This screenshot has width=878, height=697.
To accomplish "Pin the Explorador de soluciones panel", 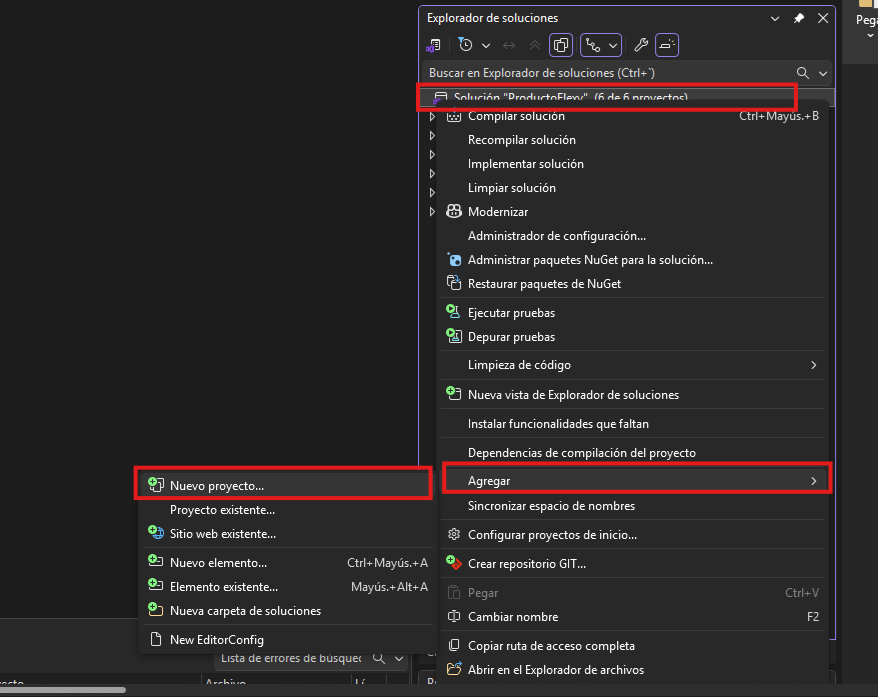I will coord(799,18).
